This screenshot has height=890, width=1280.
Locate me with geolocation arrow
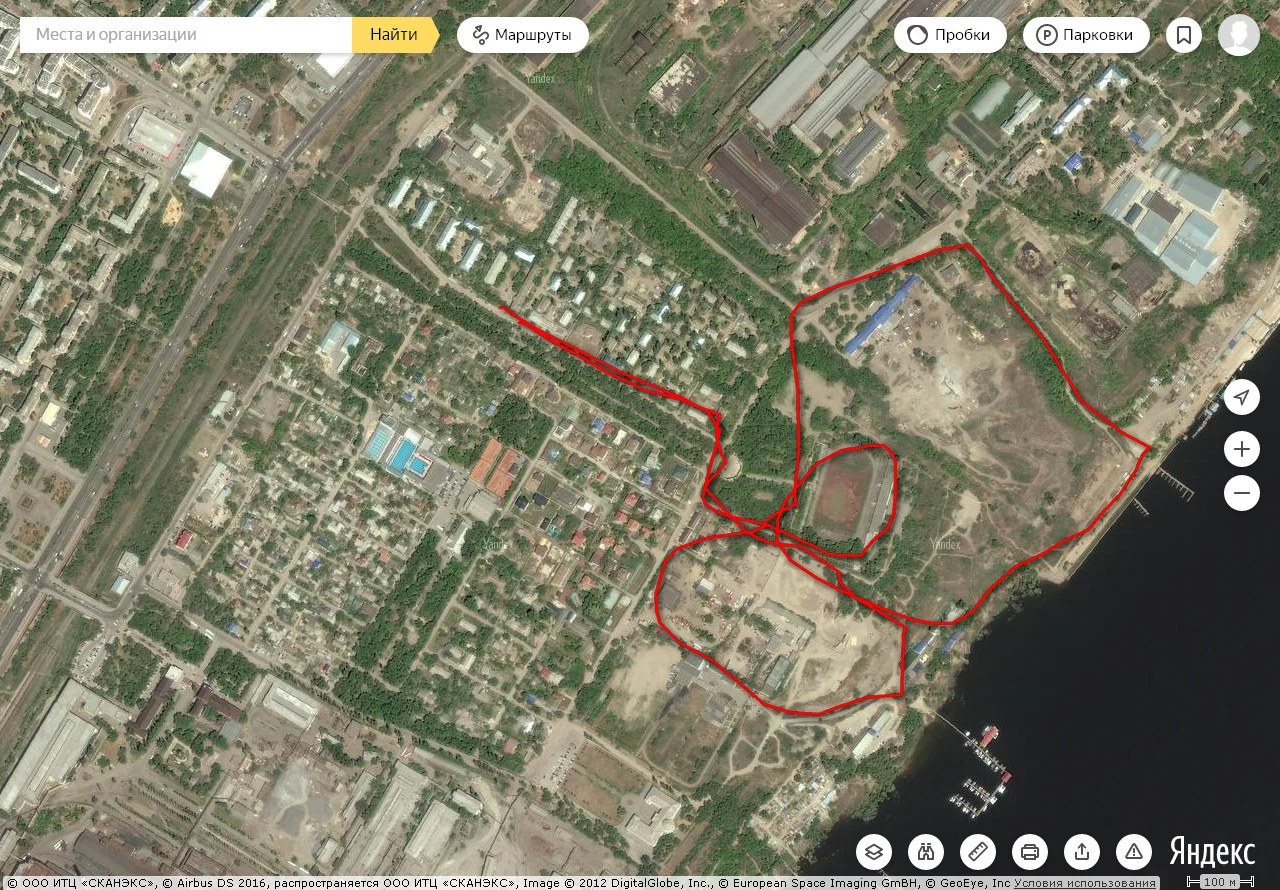point(1242,397)
